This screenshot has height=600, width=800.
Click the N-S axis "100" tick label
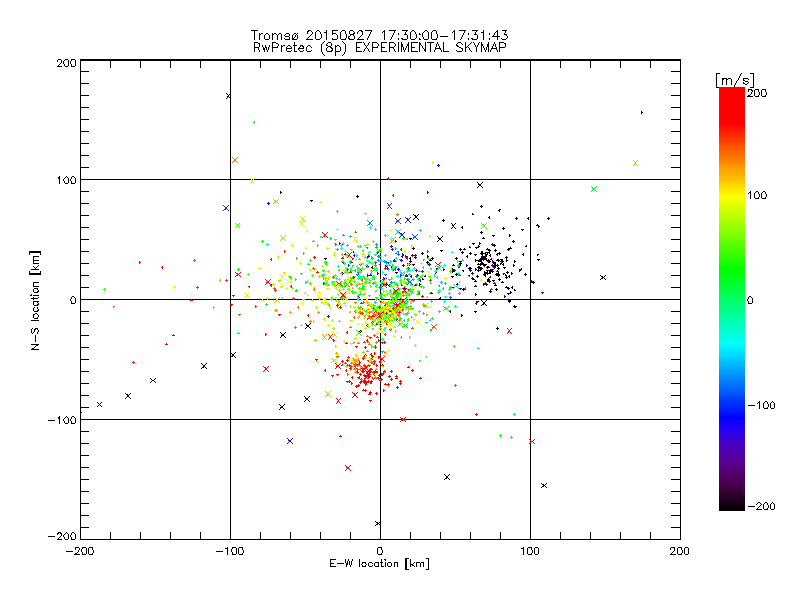66,180
